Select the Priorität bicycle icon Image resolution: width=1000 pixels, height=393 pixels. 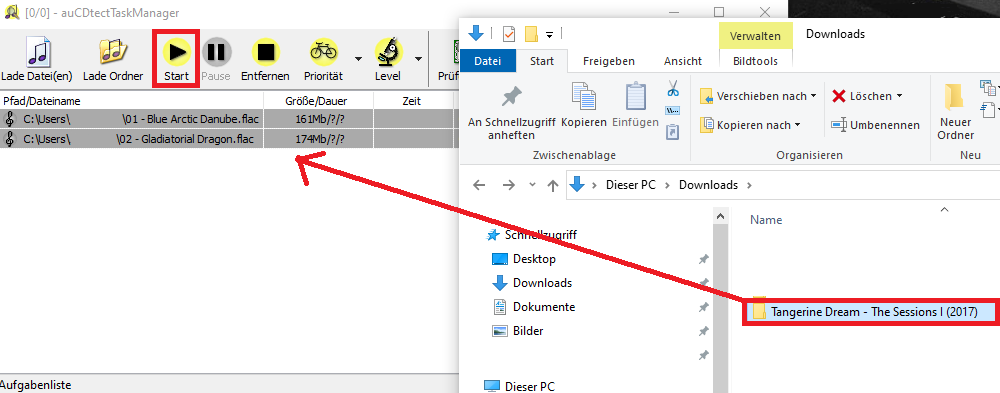coord(324,52)
